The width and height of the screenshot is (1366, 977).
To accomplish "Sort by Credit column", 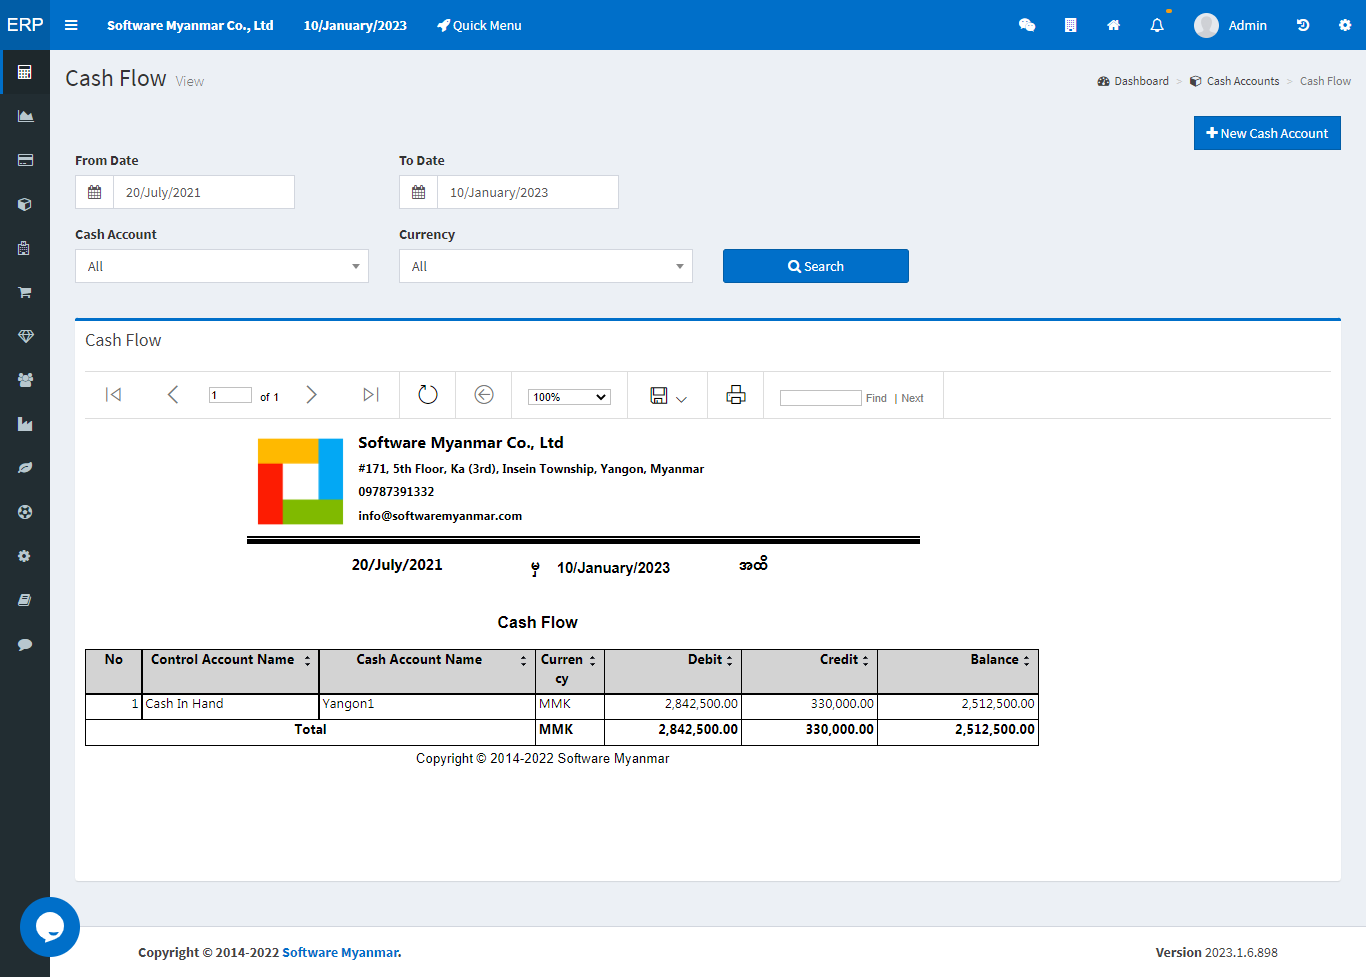I will 865,661.
